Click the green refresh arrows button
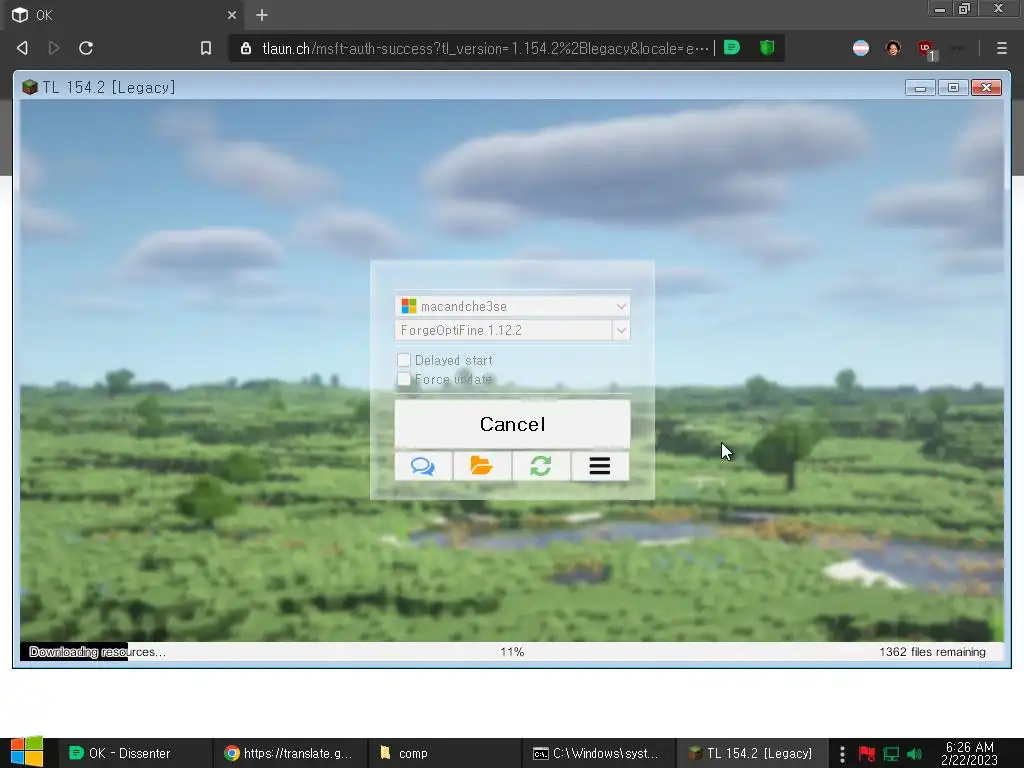Viewport: 1024px width, 768px height. (541, 466)
